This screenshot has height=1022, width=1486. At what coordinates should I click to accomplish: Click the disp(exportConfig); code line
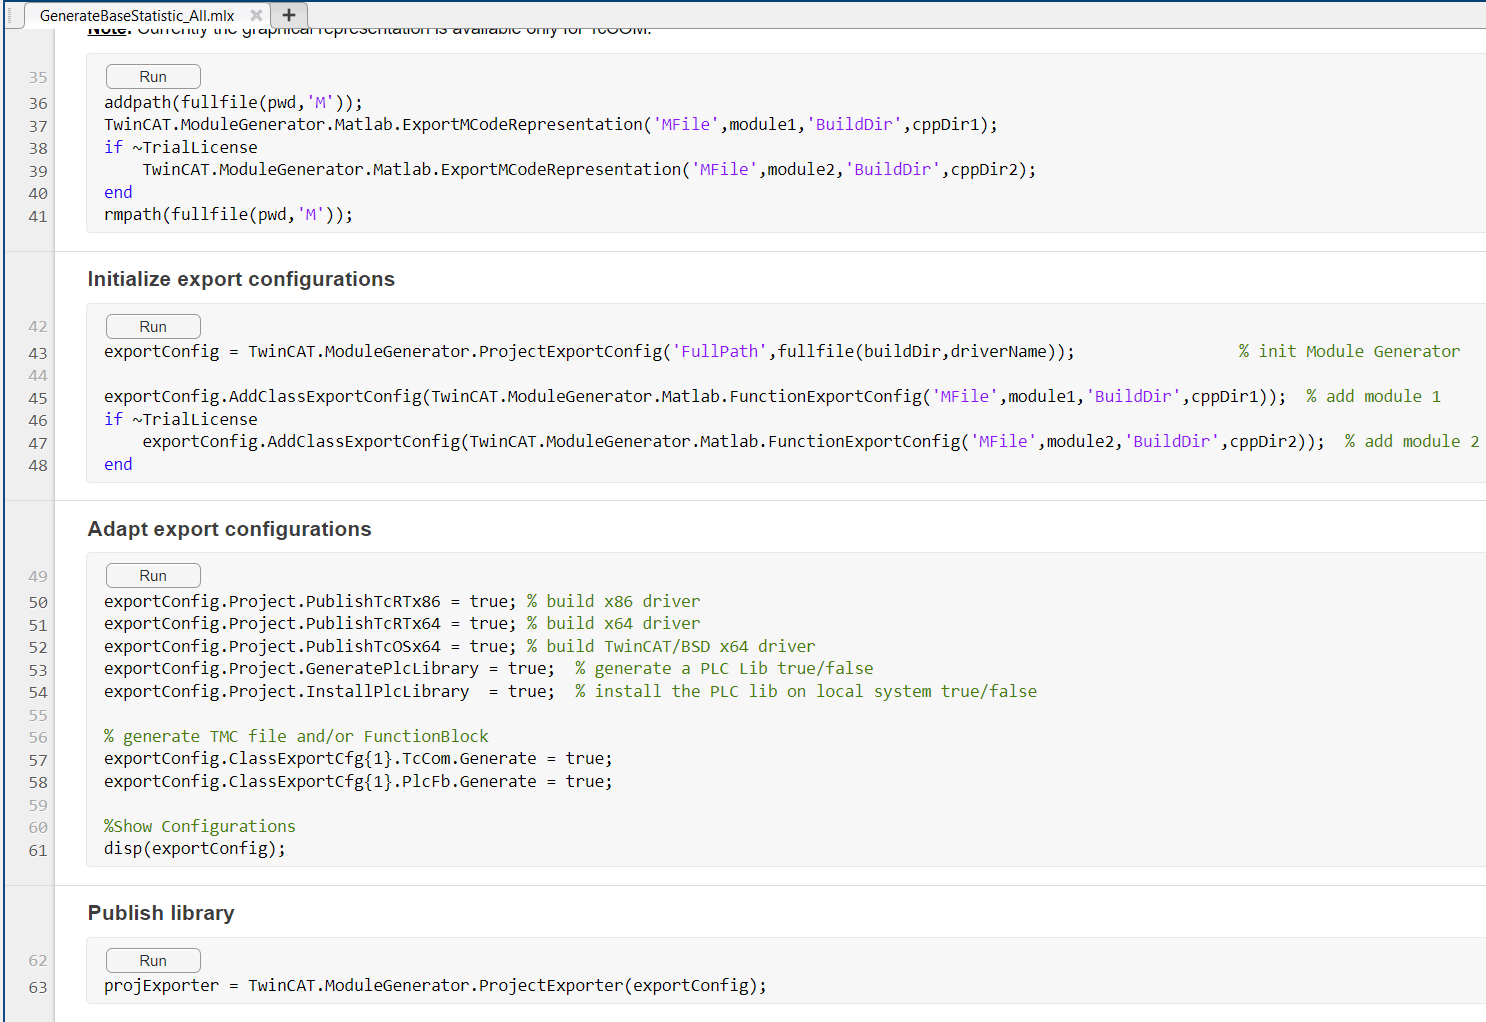195,848
